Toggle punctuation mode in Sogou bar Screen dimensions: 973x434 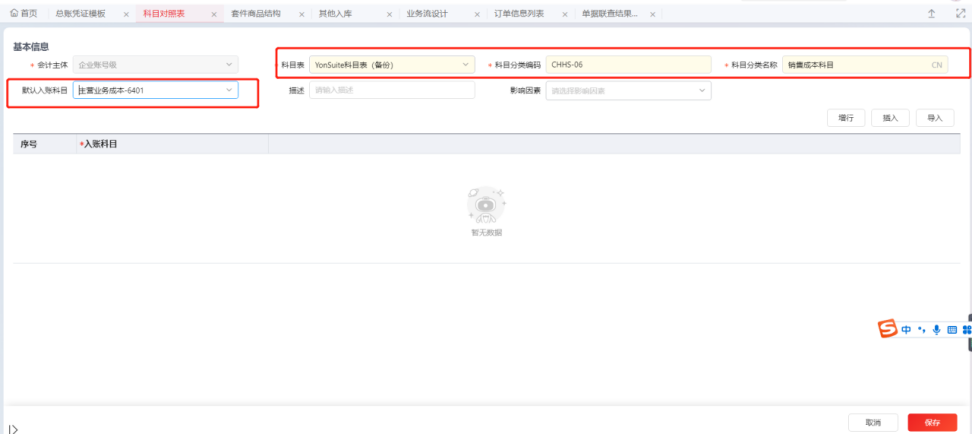[x=921, y=330]
